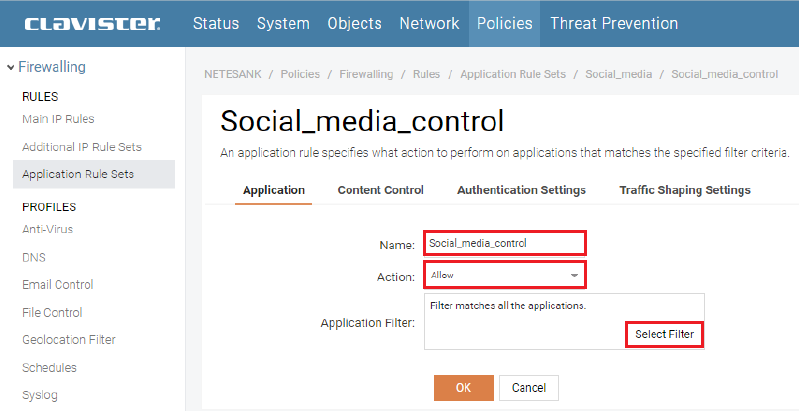This screenshot has height=411, width=799.
Task: Open the Objects menu
Action: tap(354, 23)
